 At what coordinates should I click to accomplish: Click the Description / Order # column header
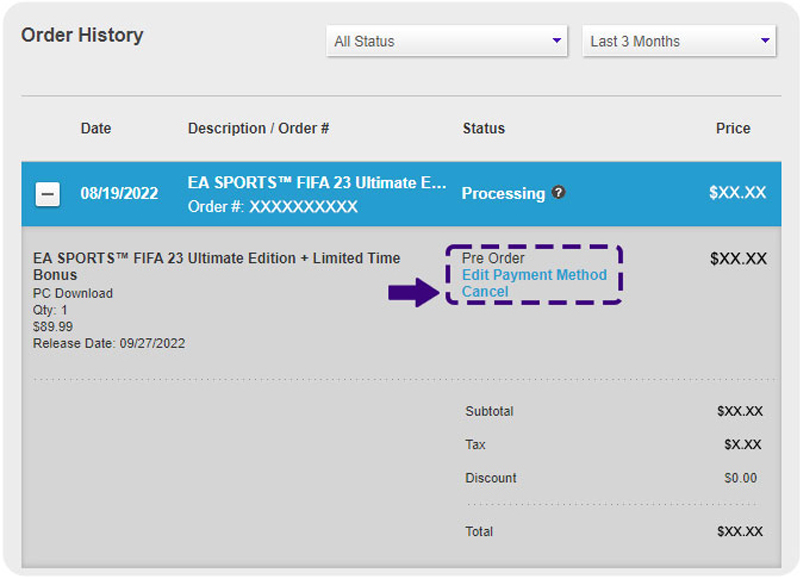(259, 128)
